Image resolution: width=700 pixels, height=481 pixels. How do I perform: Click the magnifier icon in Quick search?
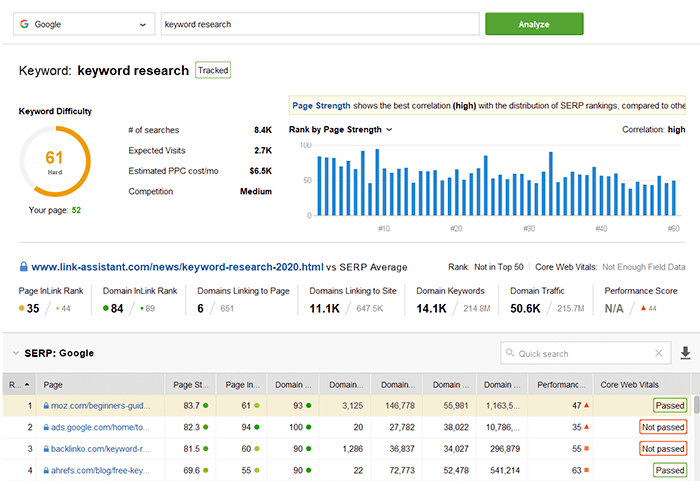coord(510,353)
